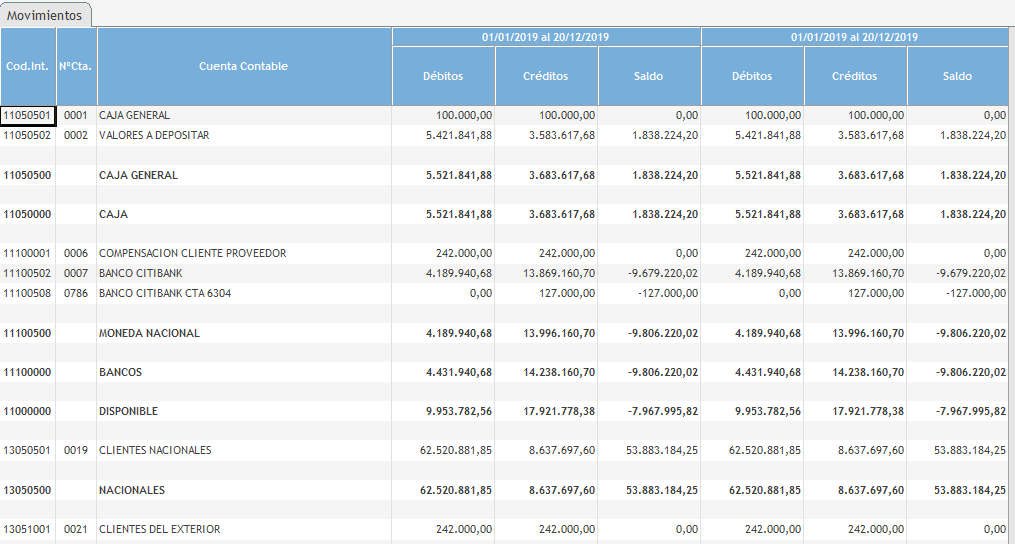Switch to the Movimientos tab
Viewport: 1015px width, 544px height.
click(46, 16)
